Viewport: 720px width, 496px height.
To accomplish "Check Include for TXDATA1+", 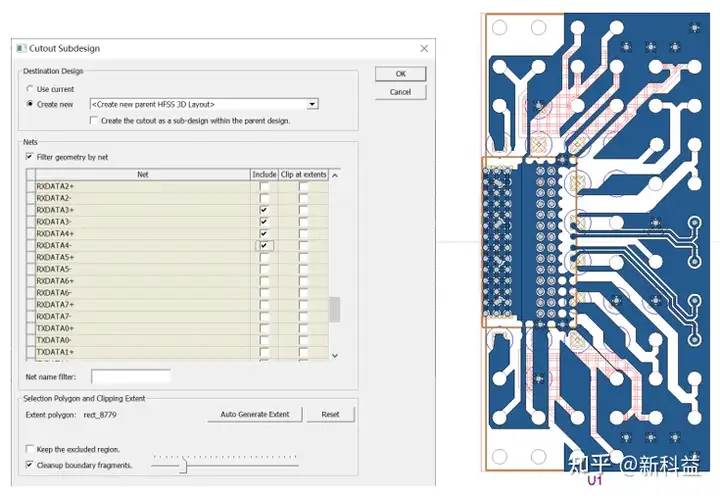I will point(264,352).
